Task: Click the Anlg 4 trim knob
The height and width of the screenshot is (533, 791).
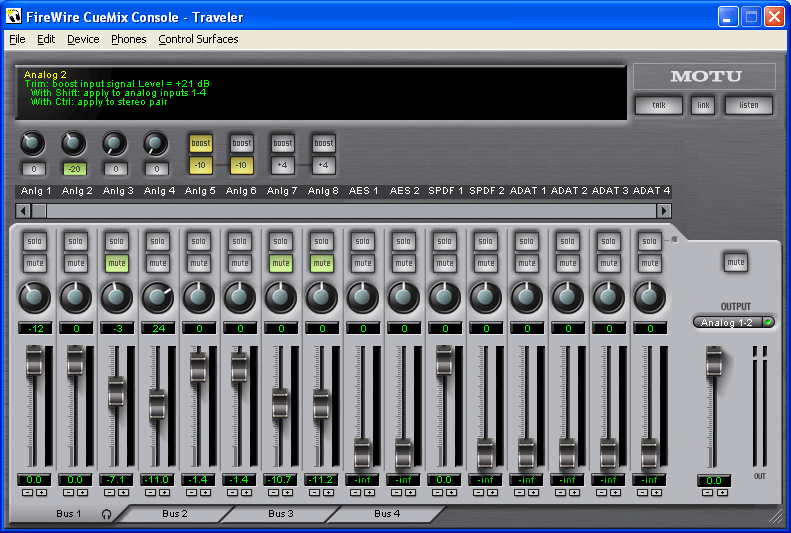Action: point(155,144)
